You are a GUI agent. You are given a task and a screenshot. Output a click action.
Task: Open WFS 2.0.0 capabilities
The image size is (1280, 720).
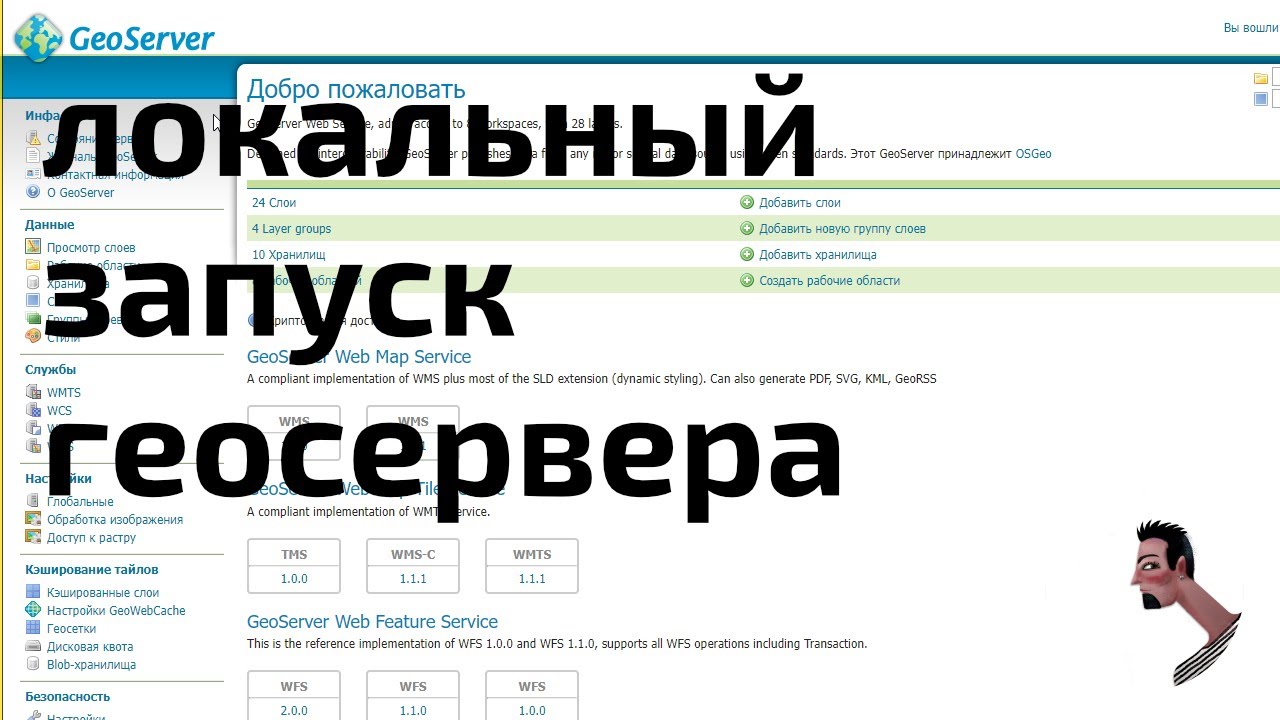(294, 710)
